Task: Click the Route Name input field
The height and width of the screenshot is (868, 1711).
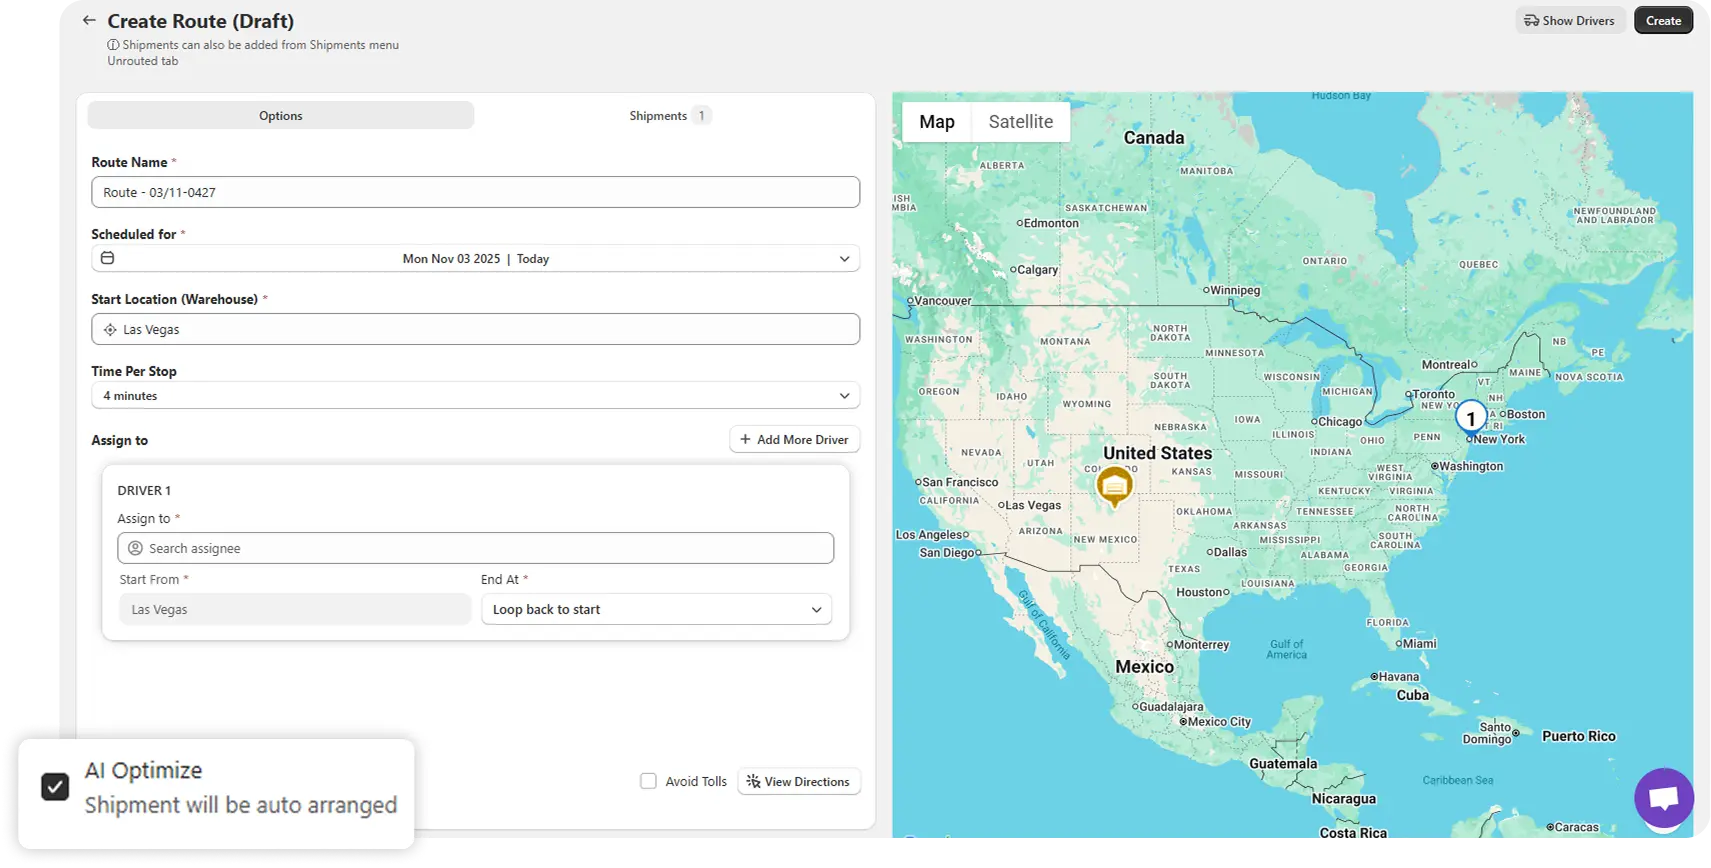Action: pos(475,192)
